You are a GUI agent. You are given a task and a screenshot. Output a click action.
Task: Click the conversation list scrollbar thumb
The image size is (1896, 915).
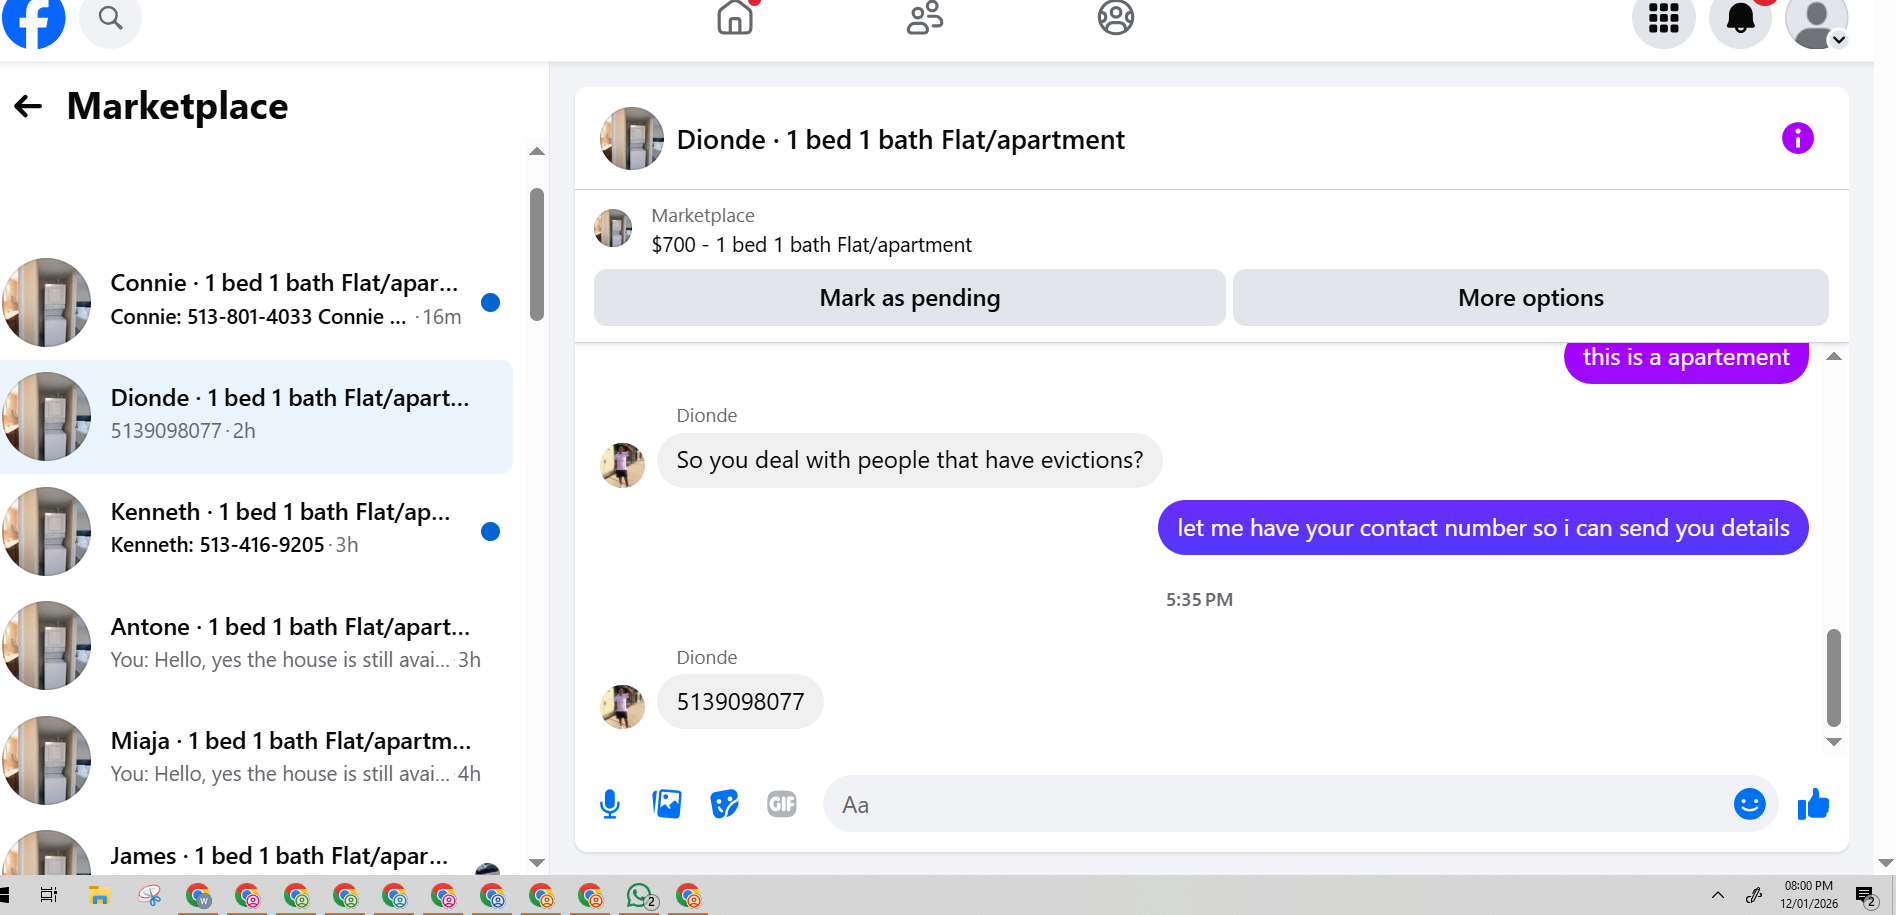tap(537, 255)
